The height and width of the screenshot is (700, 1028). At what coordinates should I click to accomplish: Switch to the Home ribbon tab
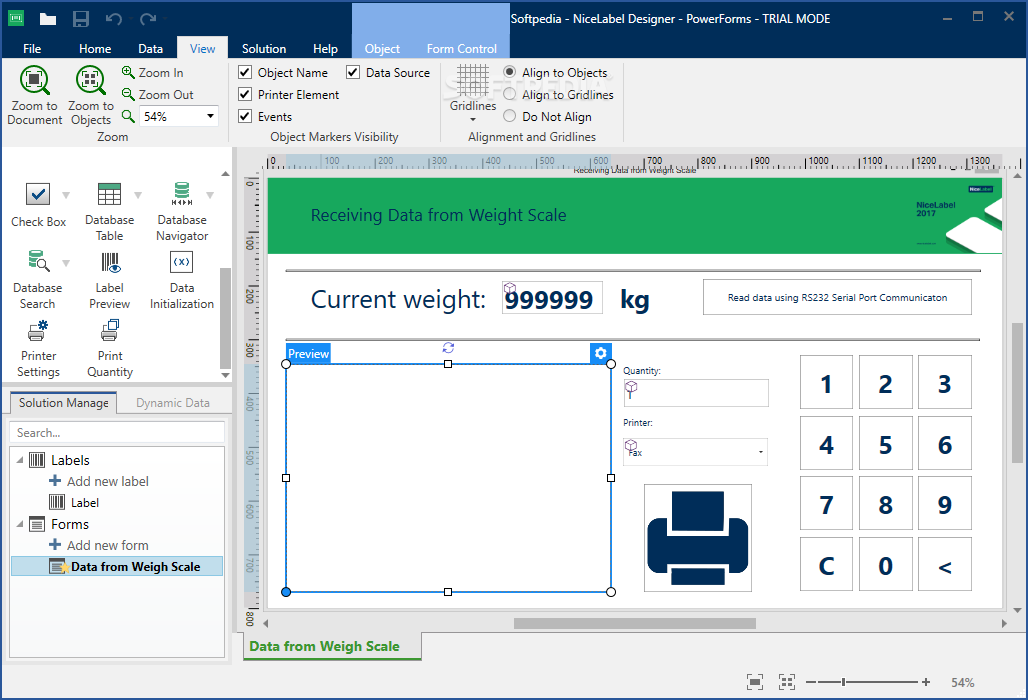tap(95, 49)
